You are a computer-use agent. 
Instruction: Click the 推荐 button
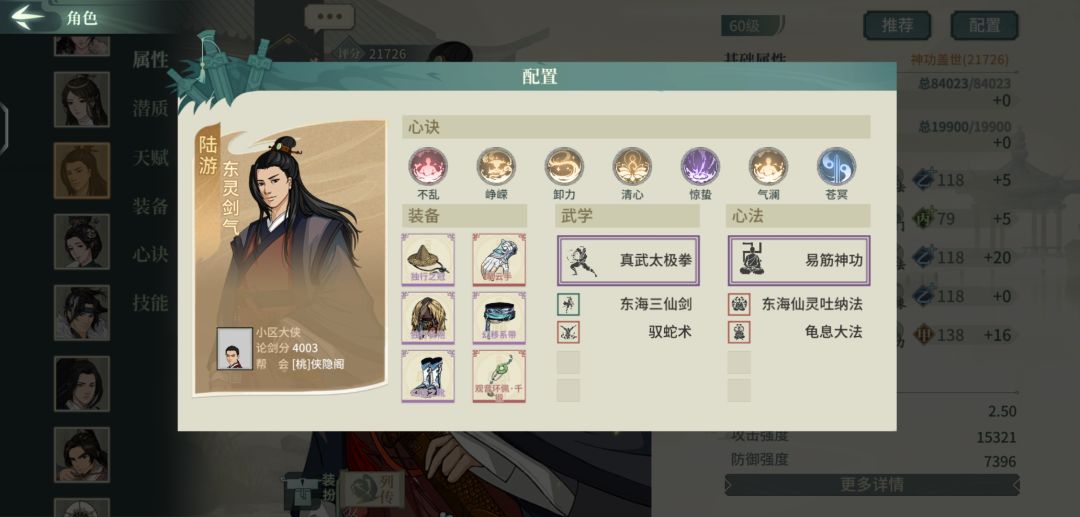pyautogui.click(x=897, y=25)
